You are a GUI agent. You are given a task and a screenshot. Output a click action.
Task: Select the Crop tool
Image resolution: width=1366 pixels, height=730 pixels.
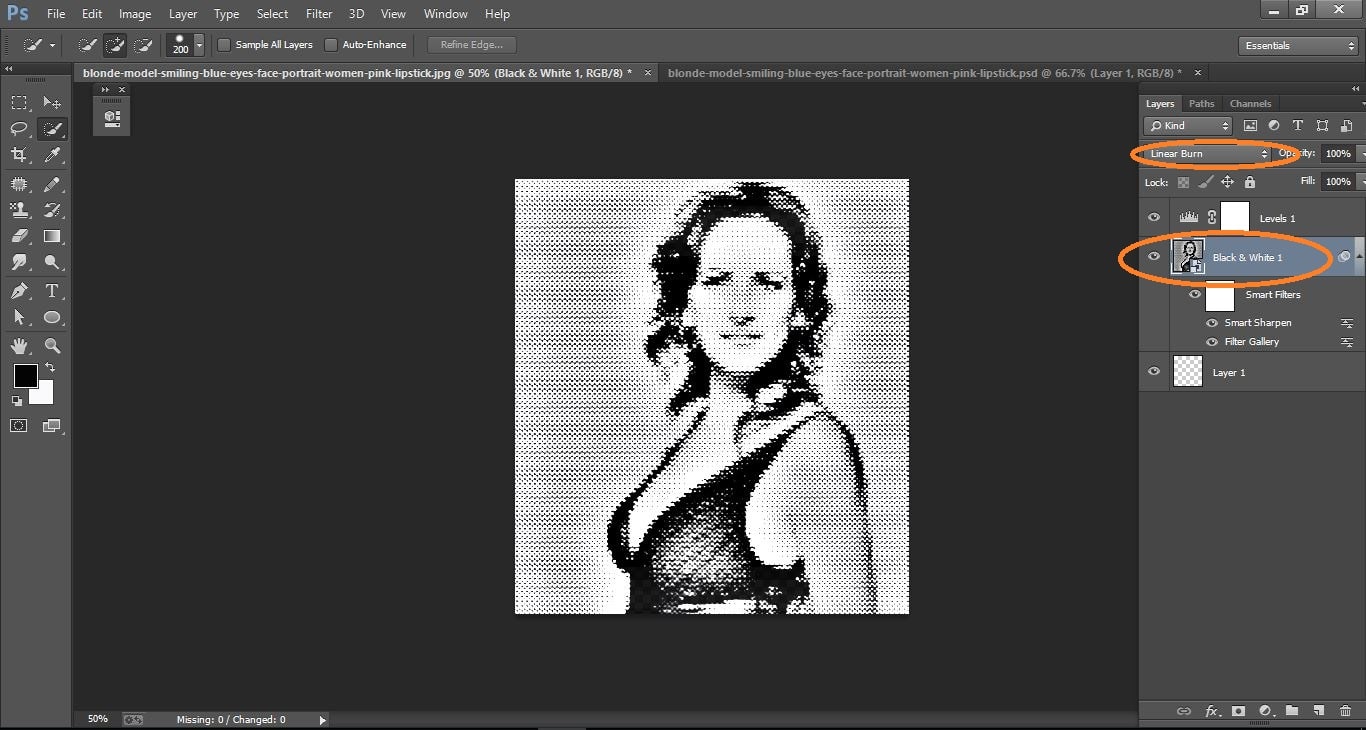[18, 155]
